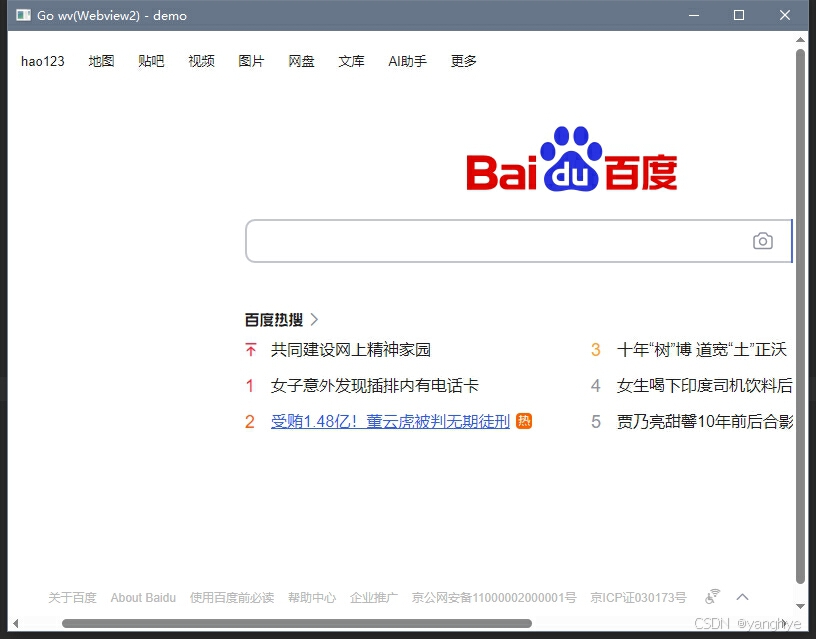816x639 pixels.
Task: Open hao123 navigation link
Action: (x=43, y=61)
